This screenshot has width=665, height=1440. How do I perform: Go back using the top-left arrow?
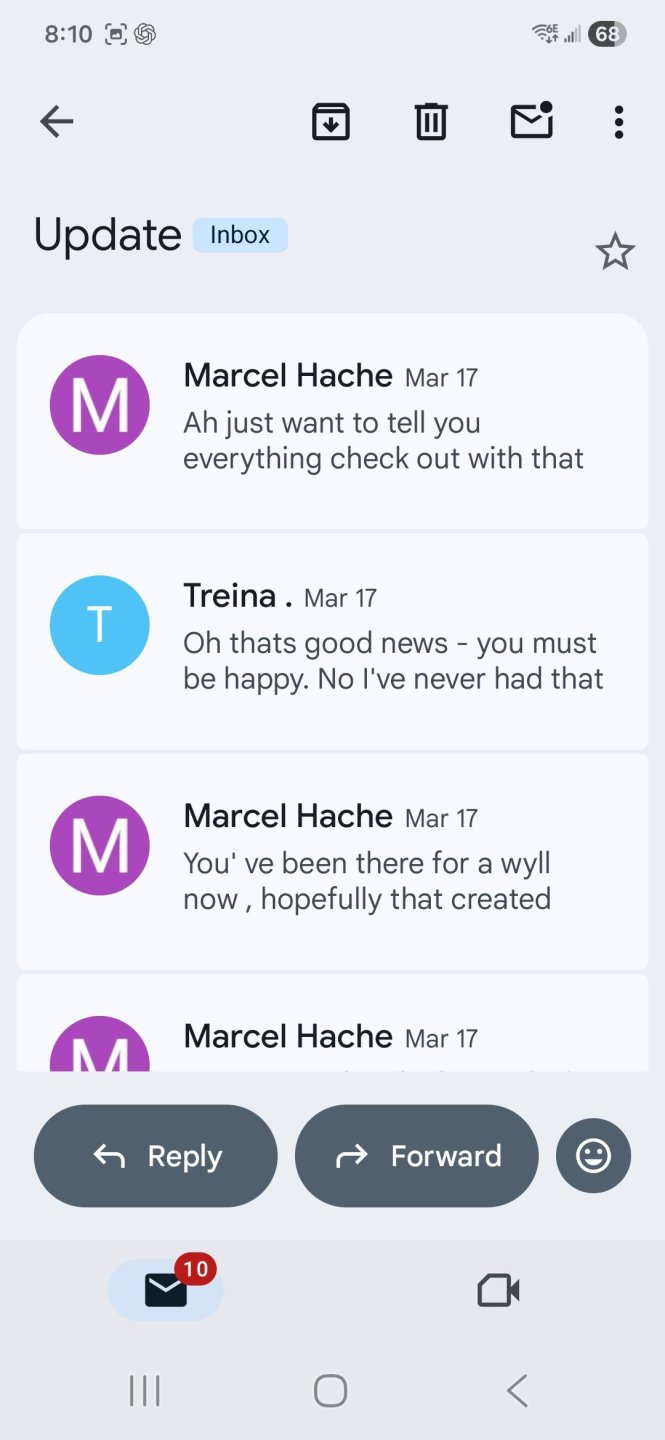click(57, 122)
